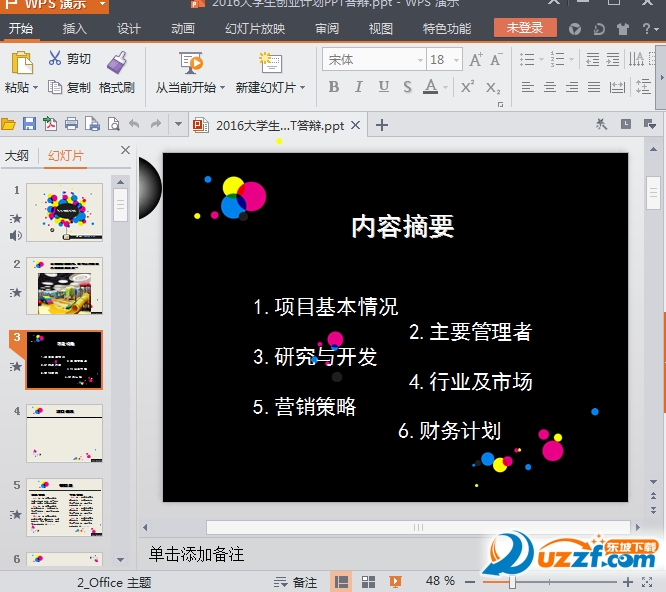
Task: Activate the Format Painter brush
Action: click(117, 63)
